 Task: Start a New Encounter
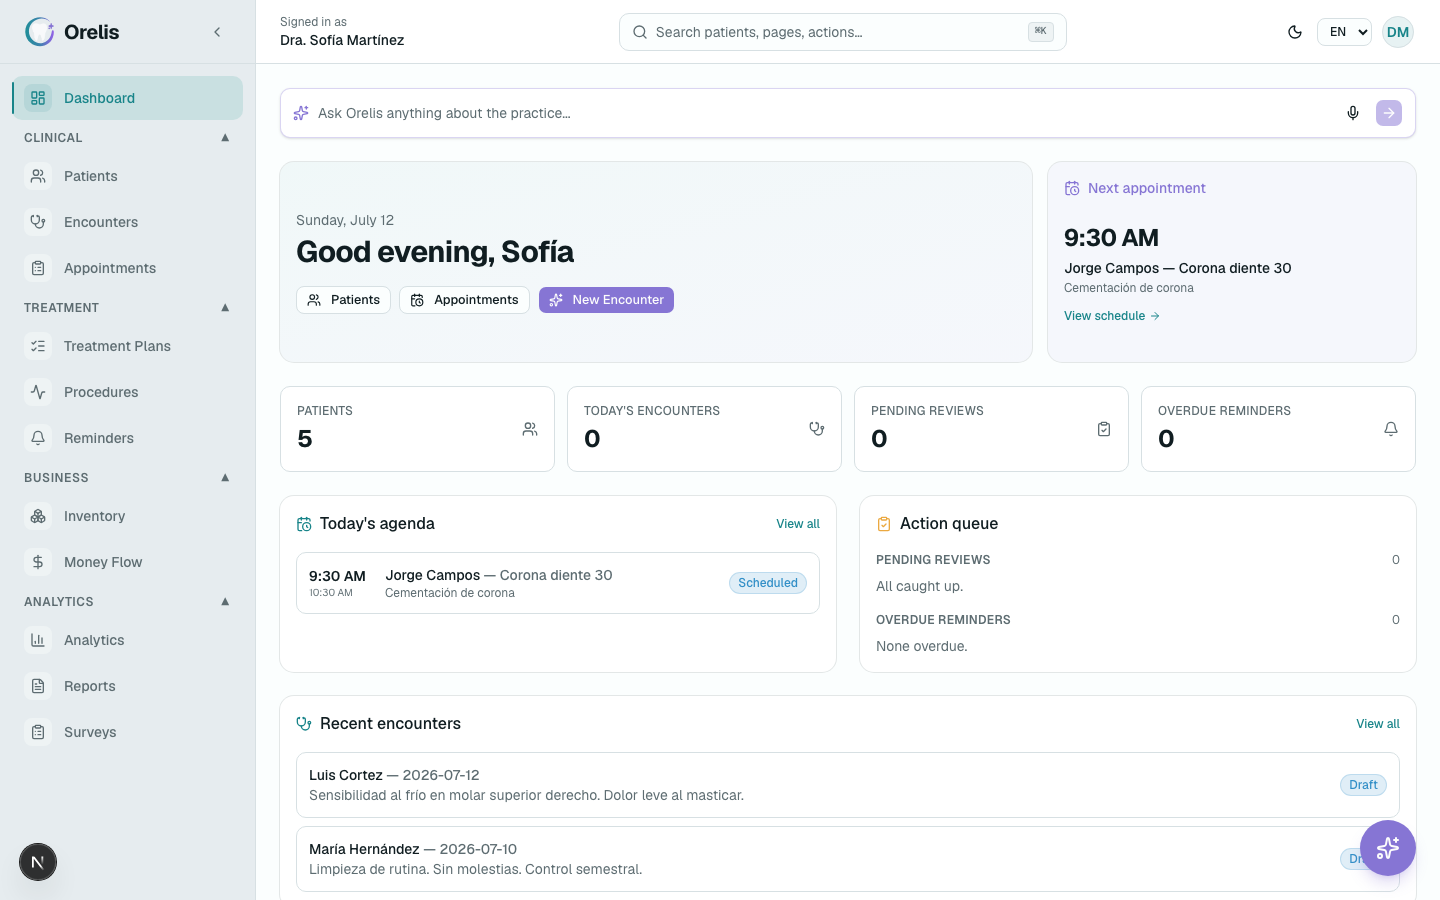click(x=606, y=300)
